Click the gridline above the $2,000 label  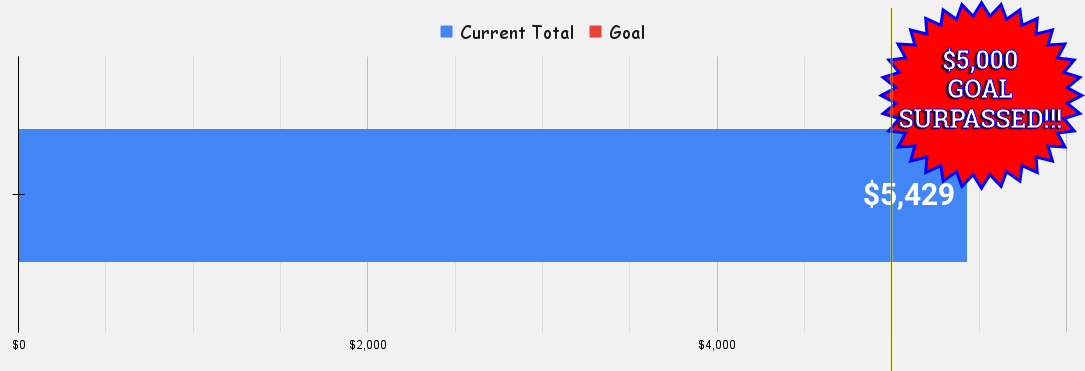[x=367, y=298]
